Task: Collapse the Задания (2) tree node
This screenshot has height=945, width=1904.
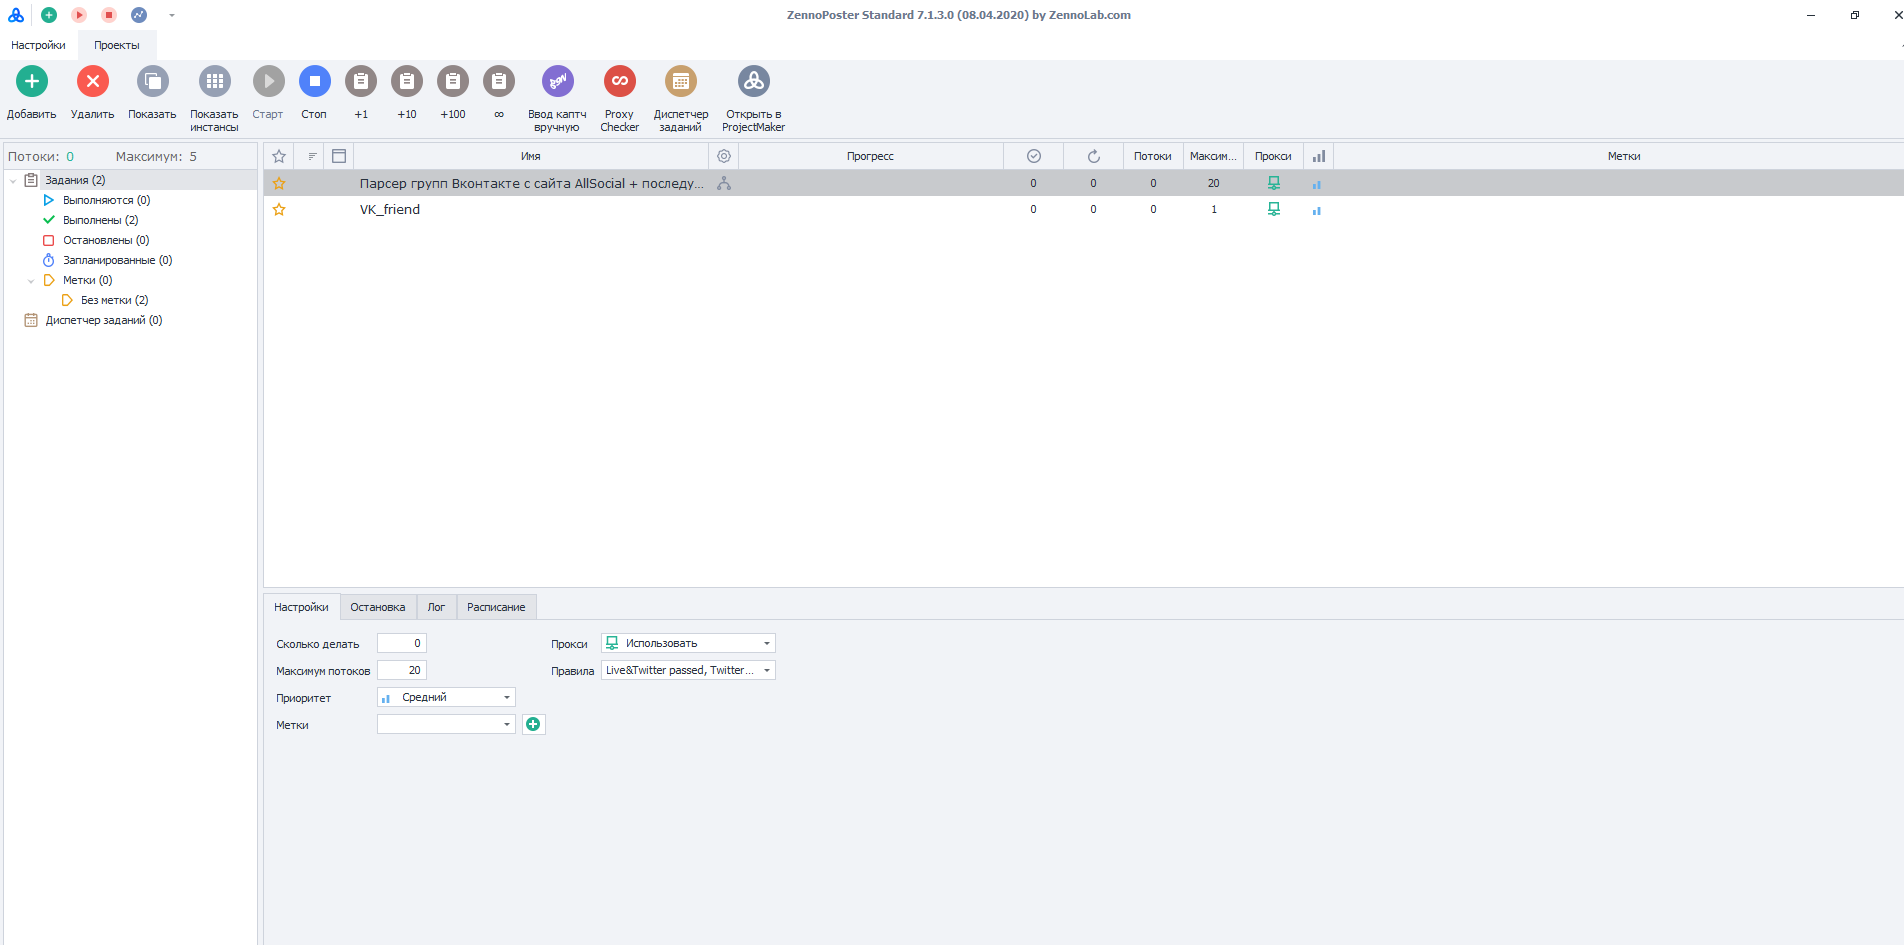Action: pos(13,181)
